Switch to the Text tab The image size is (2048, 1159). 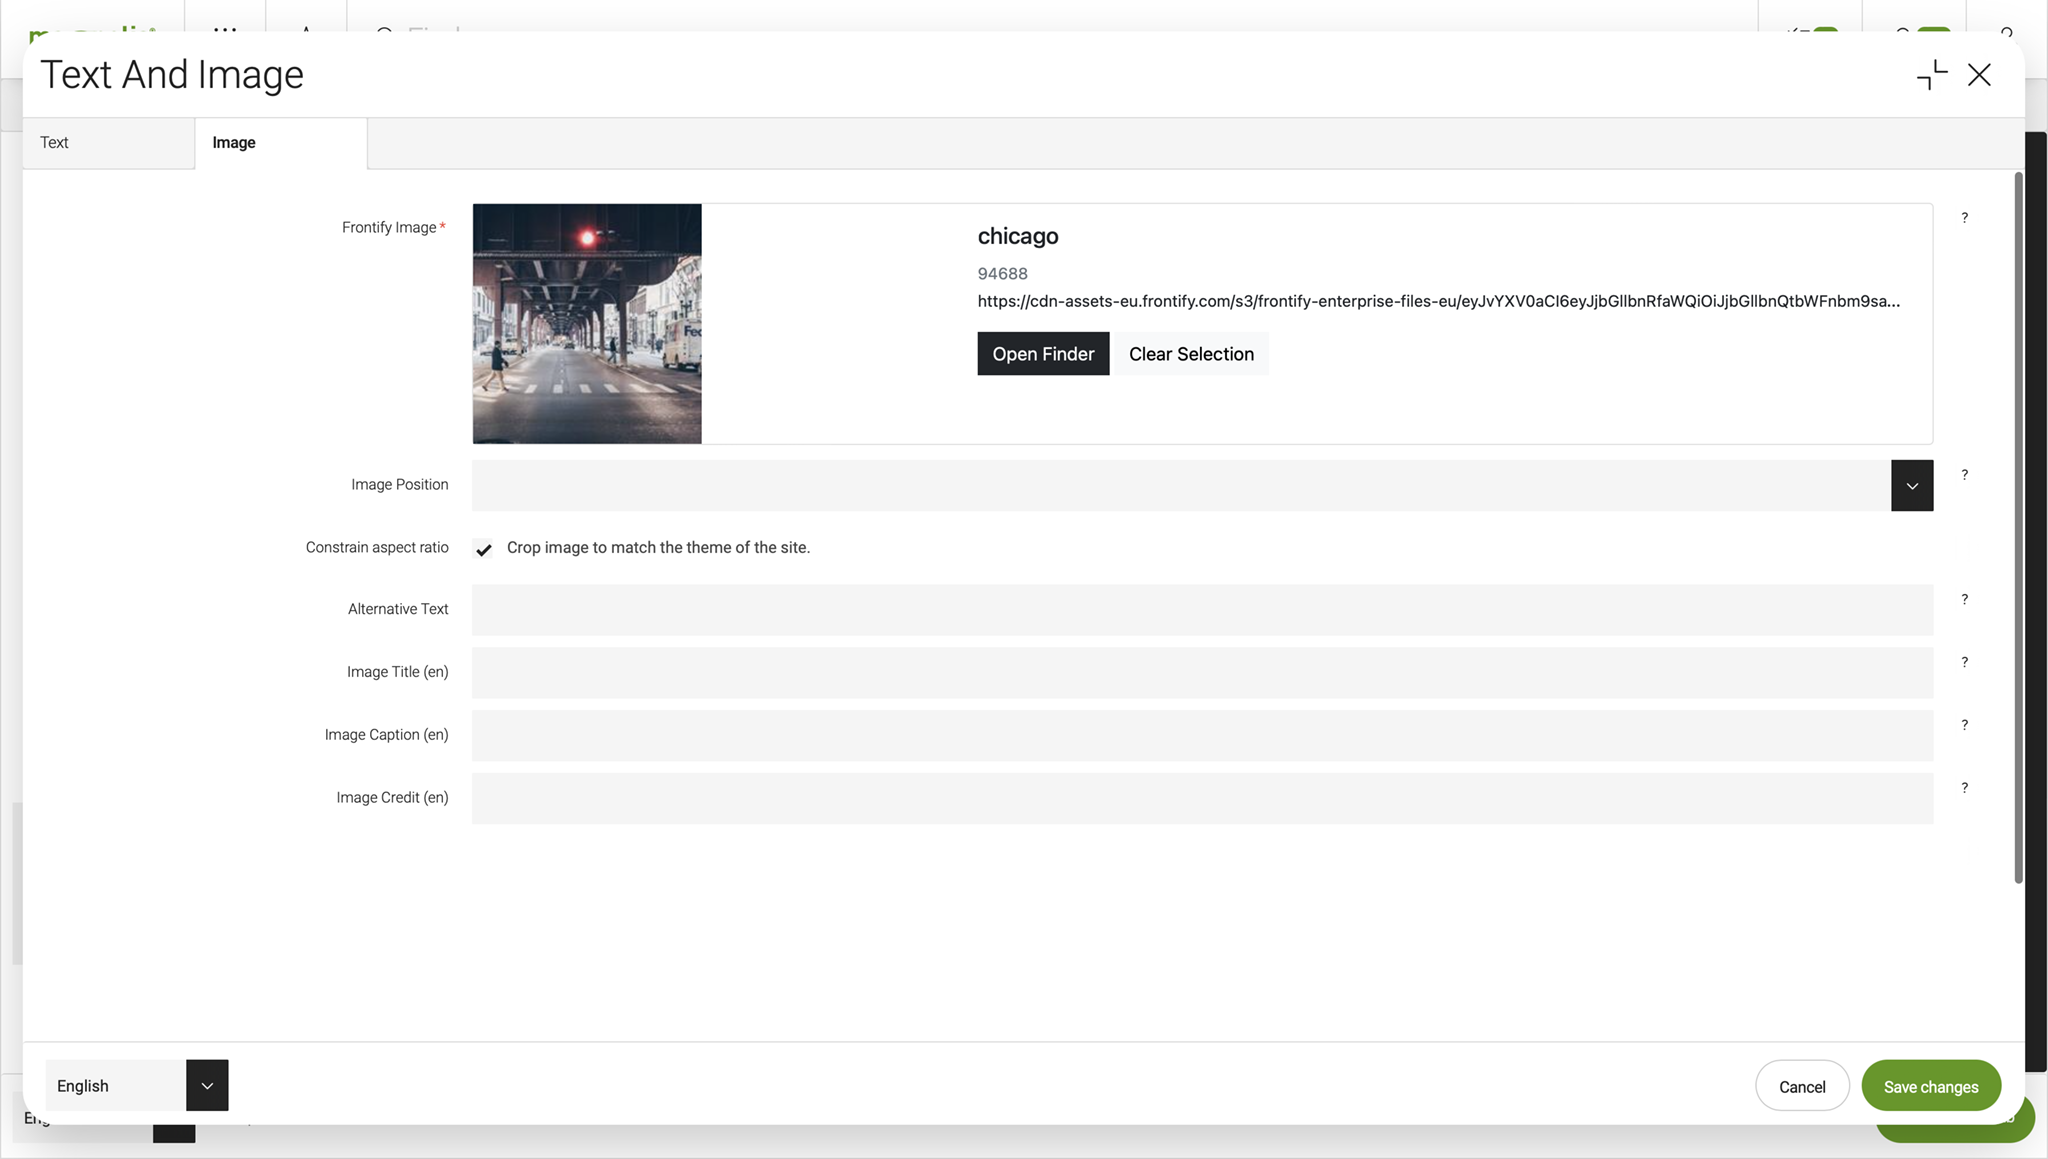coord(54,142)
